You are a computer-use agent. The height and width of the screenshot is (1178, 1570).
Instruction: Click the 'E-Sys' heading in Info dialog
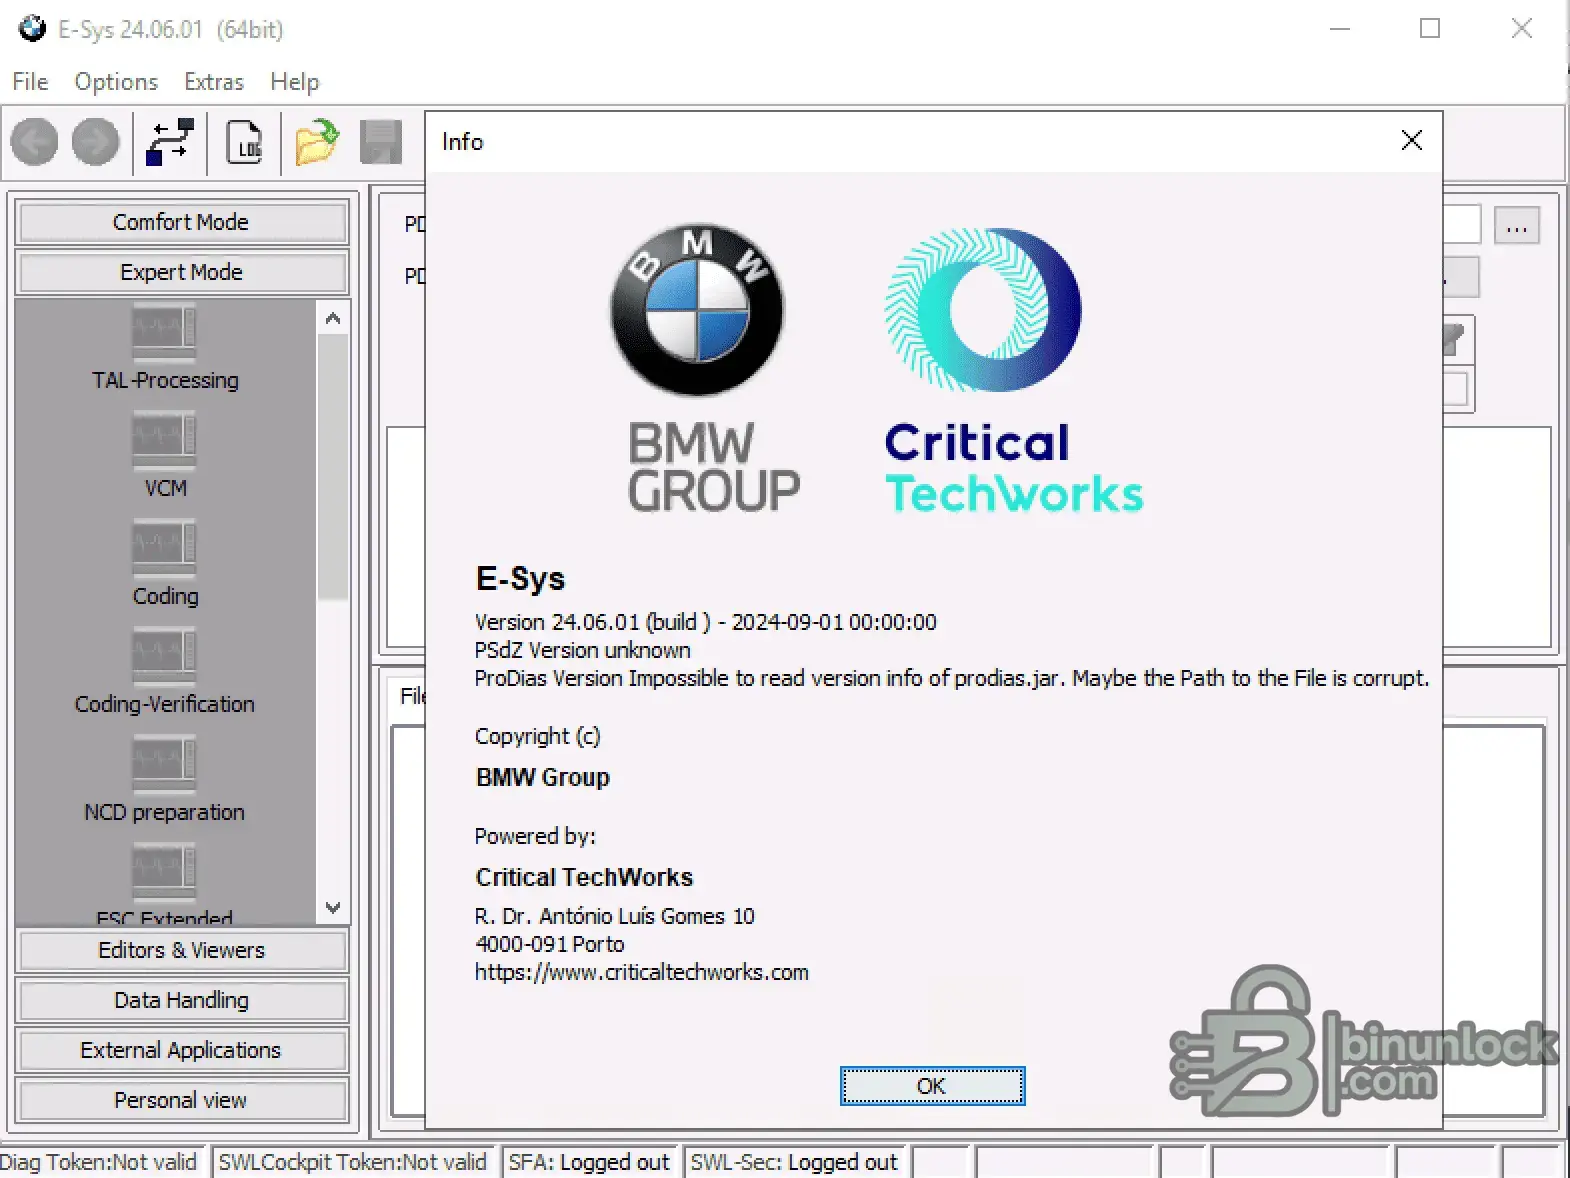520,578
